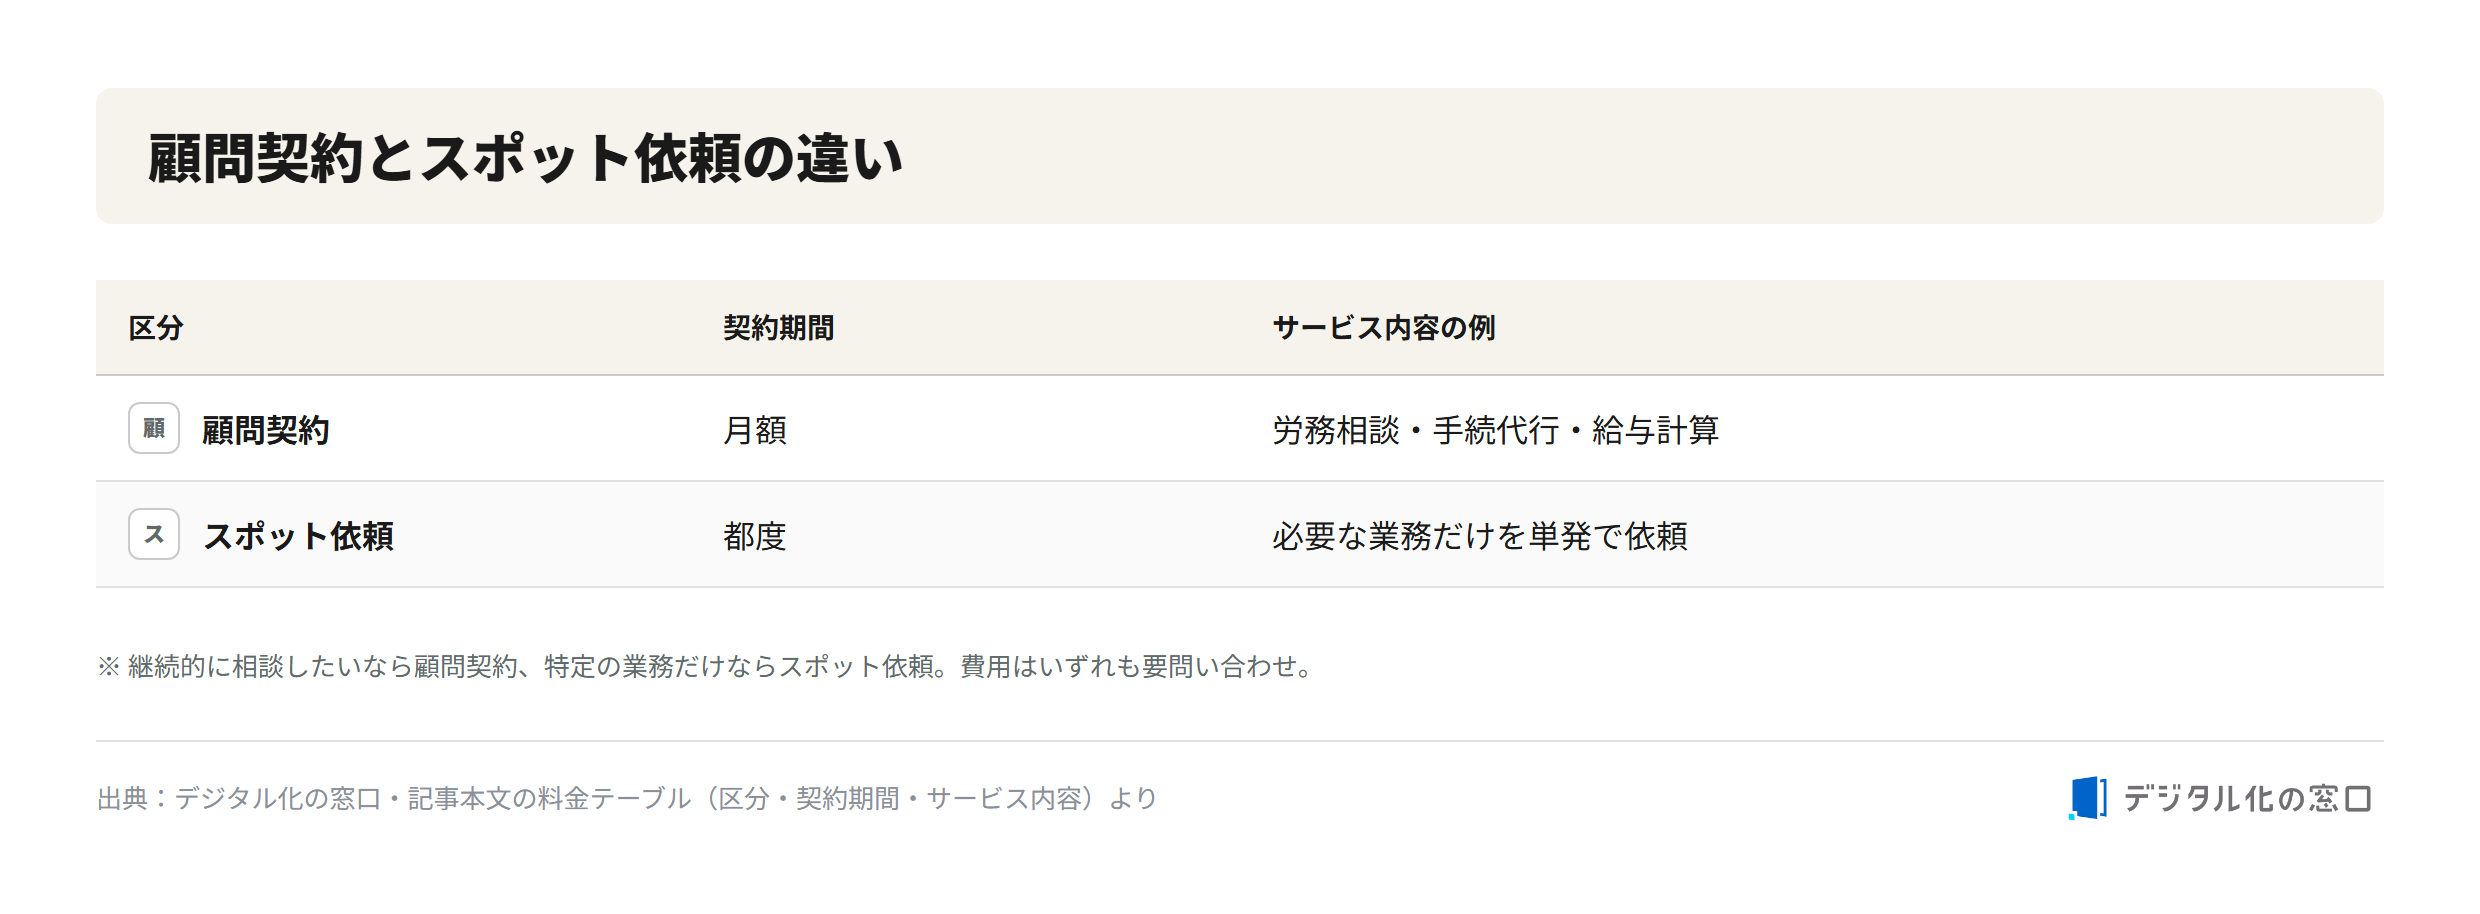Click the horizontal divider above the source

tap(1240, 741)
